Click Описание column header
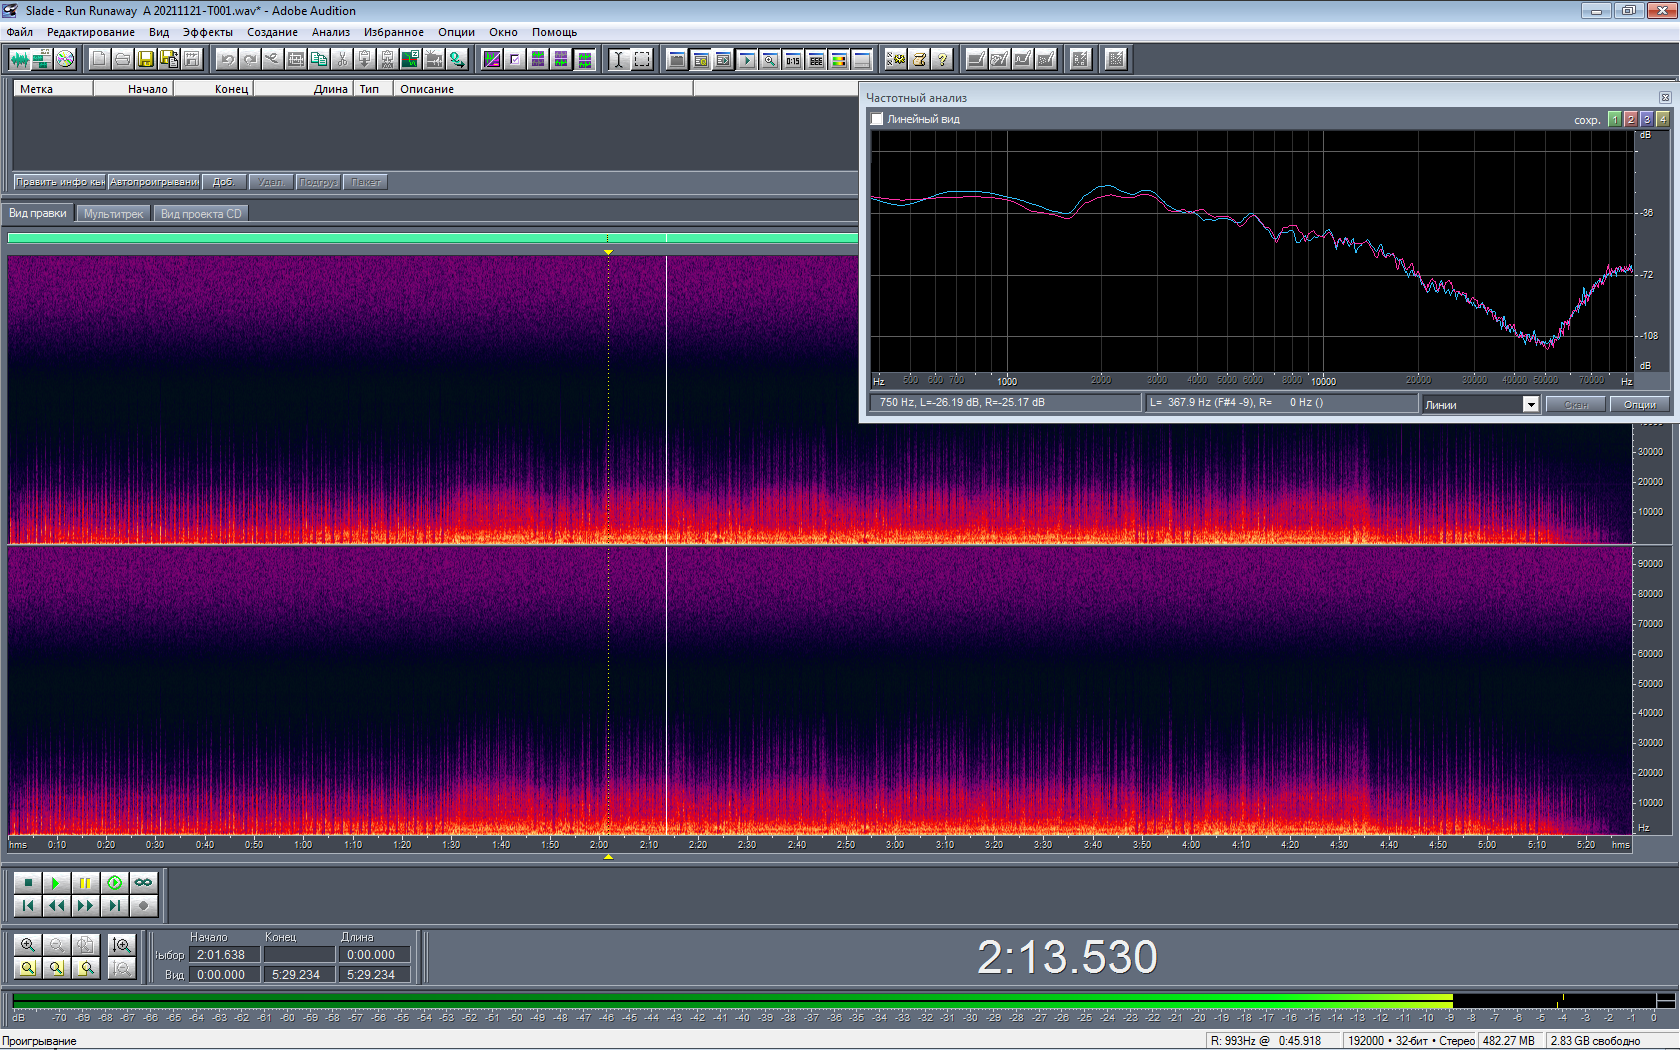The width and height of the screenshot is (1680, 1050). (543, 89)
